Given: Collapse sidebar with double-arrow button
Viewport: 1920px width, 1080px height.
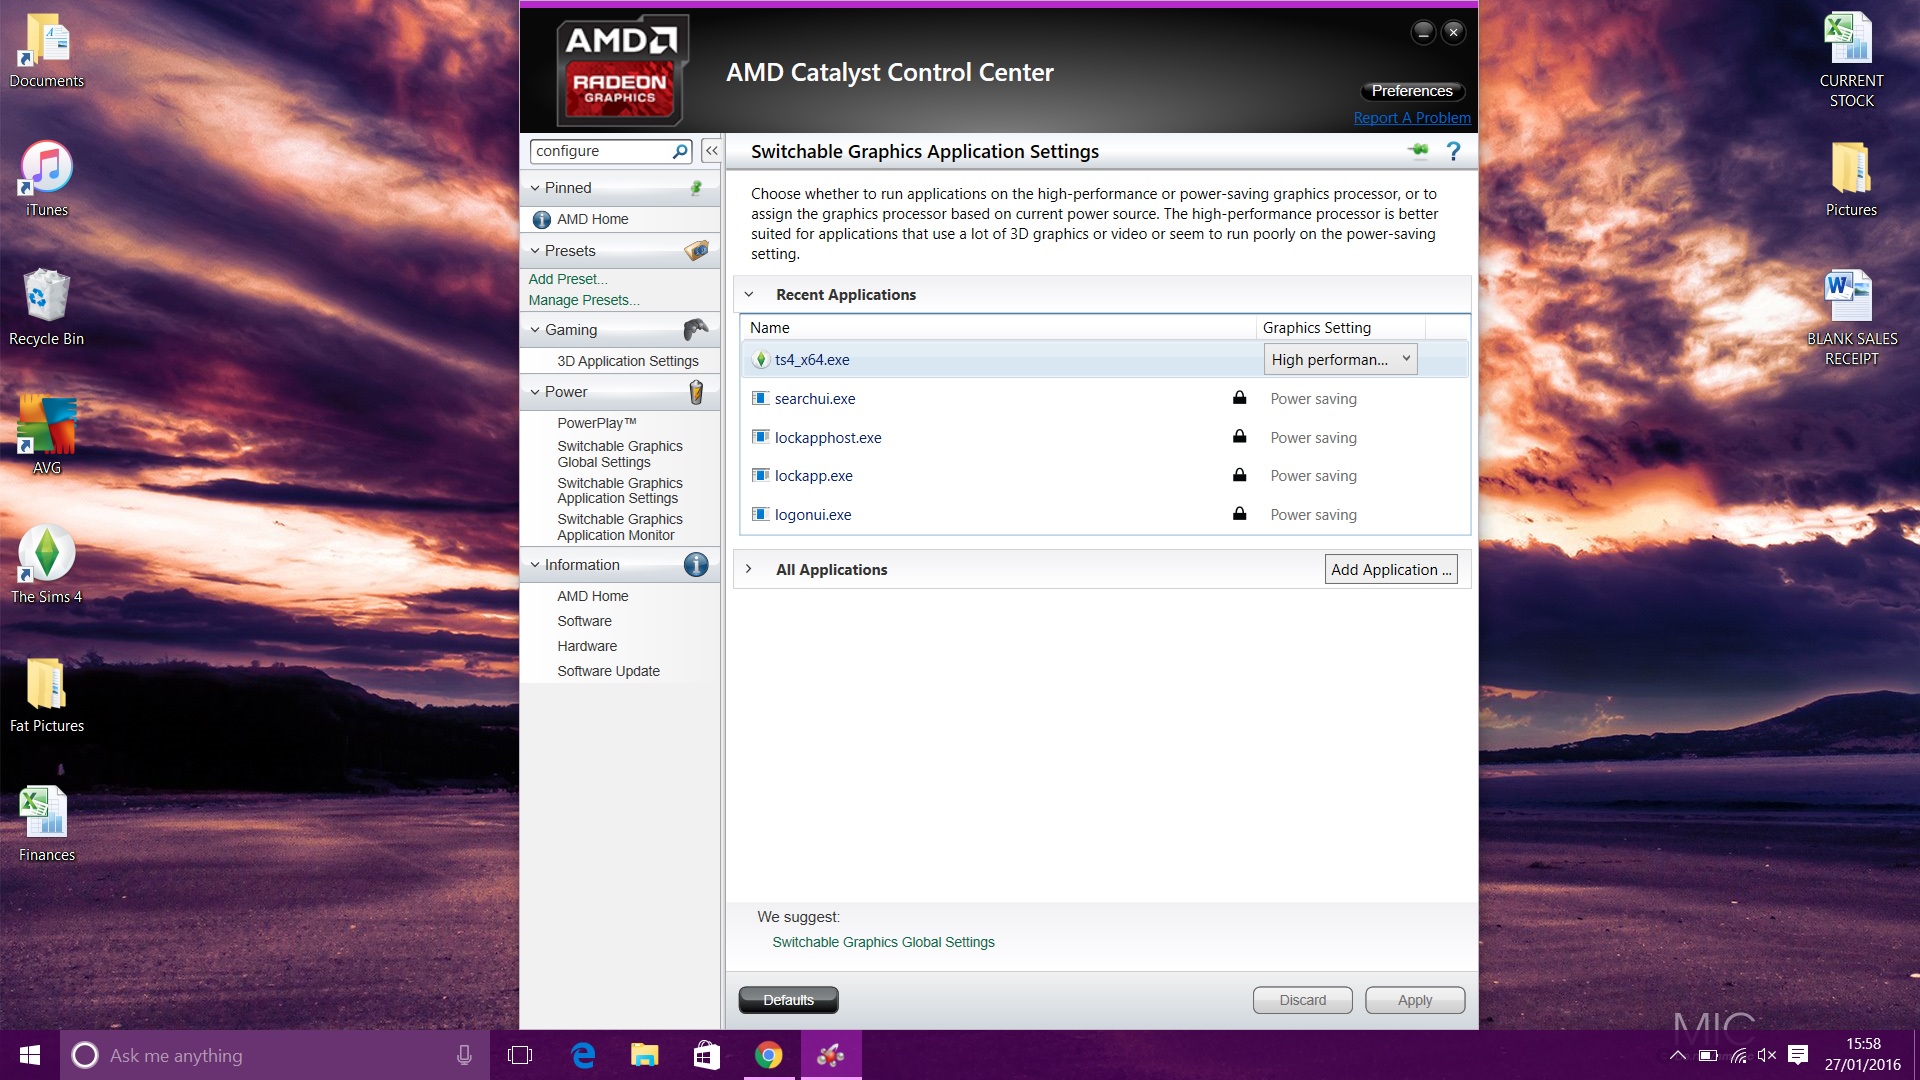Looking at the screenshot, I should [711, 151].
